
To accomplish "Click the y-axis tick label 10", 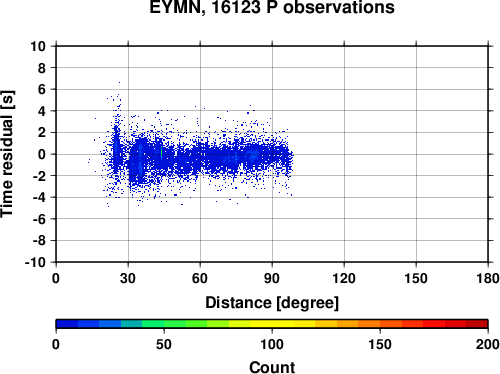I will 38,46.
